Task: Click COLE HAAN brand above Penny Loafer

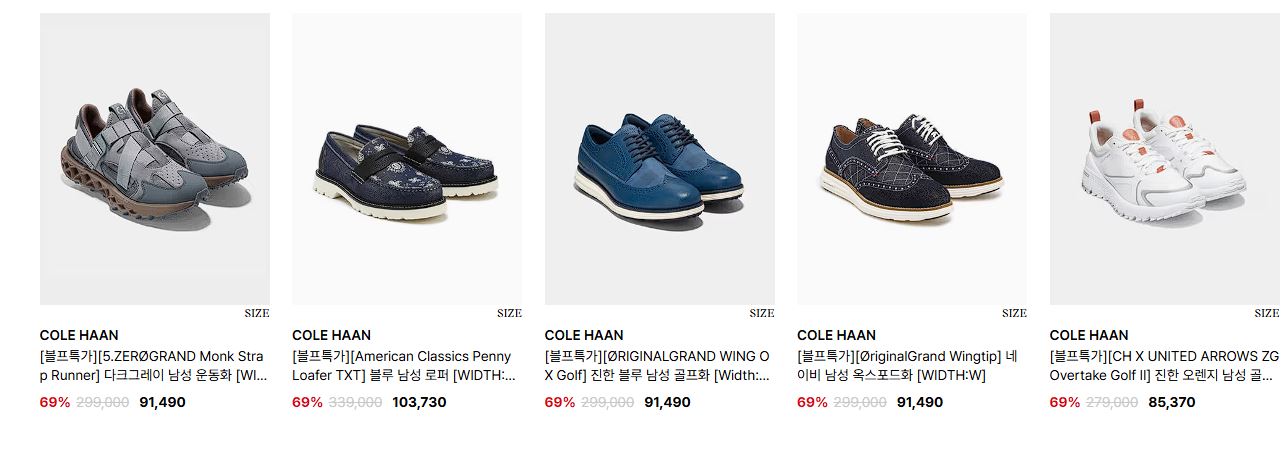Action: 331,335
